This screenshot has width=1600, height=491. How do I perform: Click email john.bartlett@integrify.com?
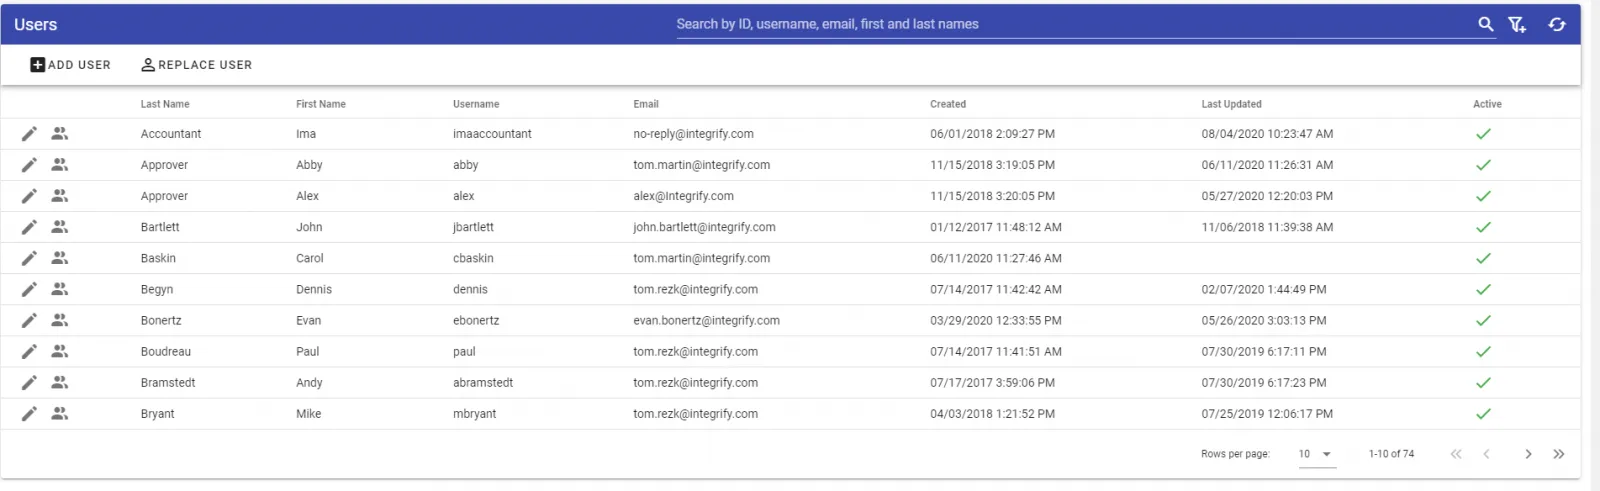point(704,227)
